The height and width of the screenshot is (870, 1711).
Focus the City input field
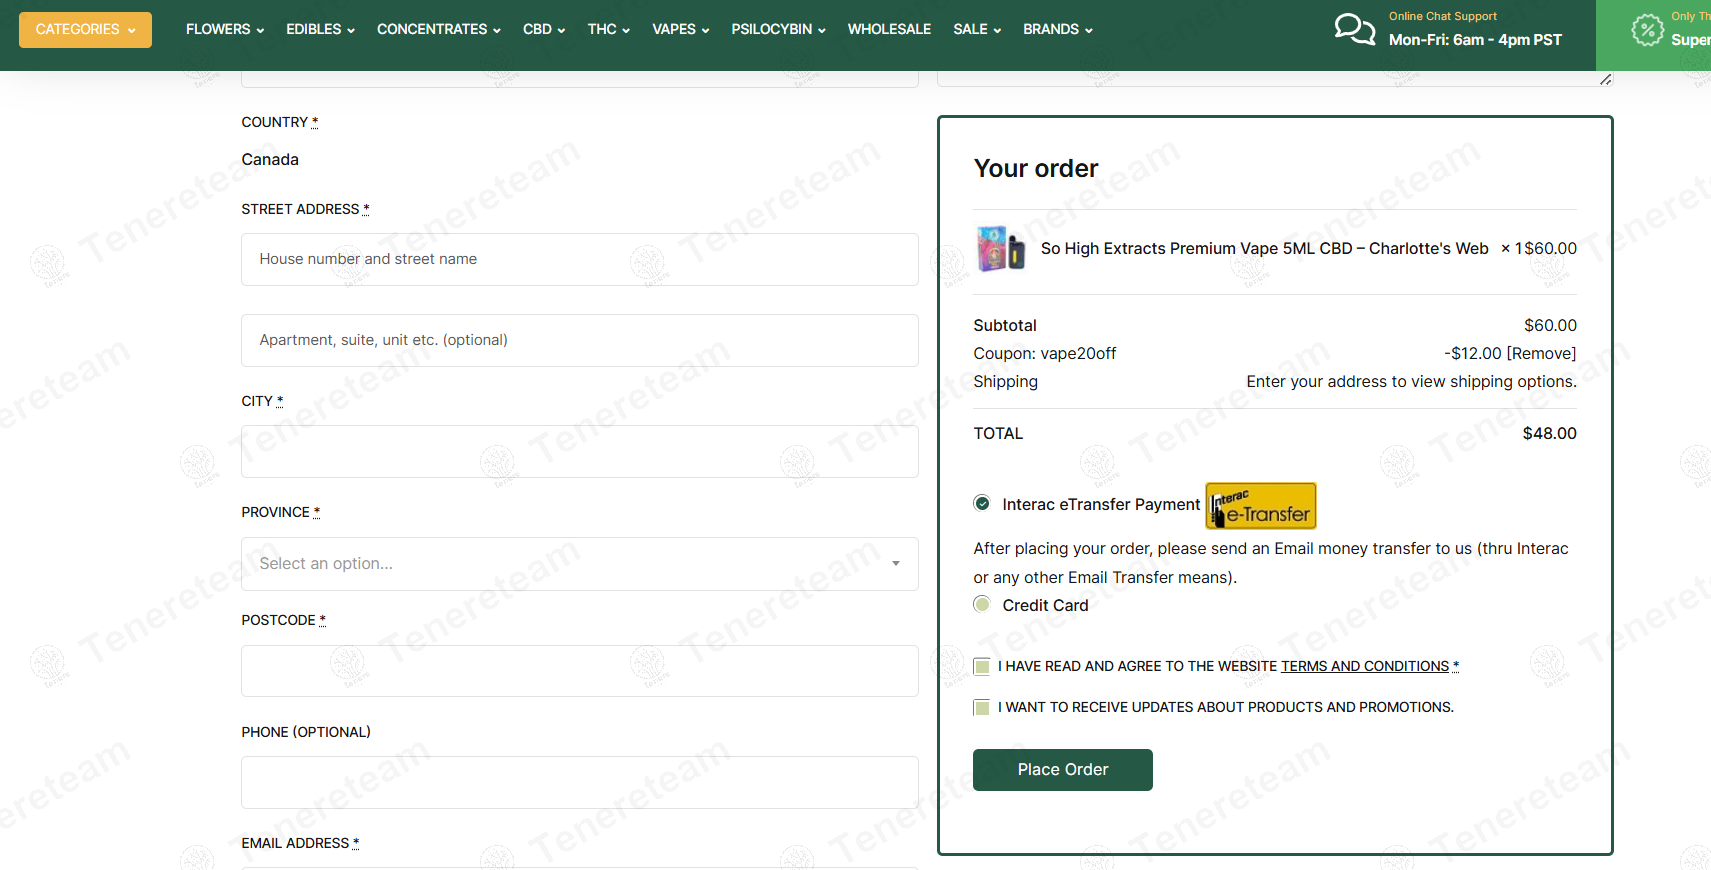point(580,451)
